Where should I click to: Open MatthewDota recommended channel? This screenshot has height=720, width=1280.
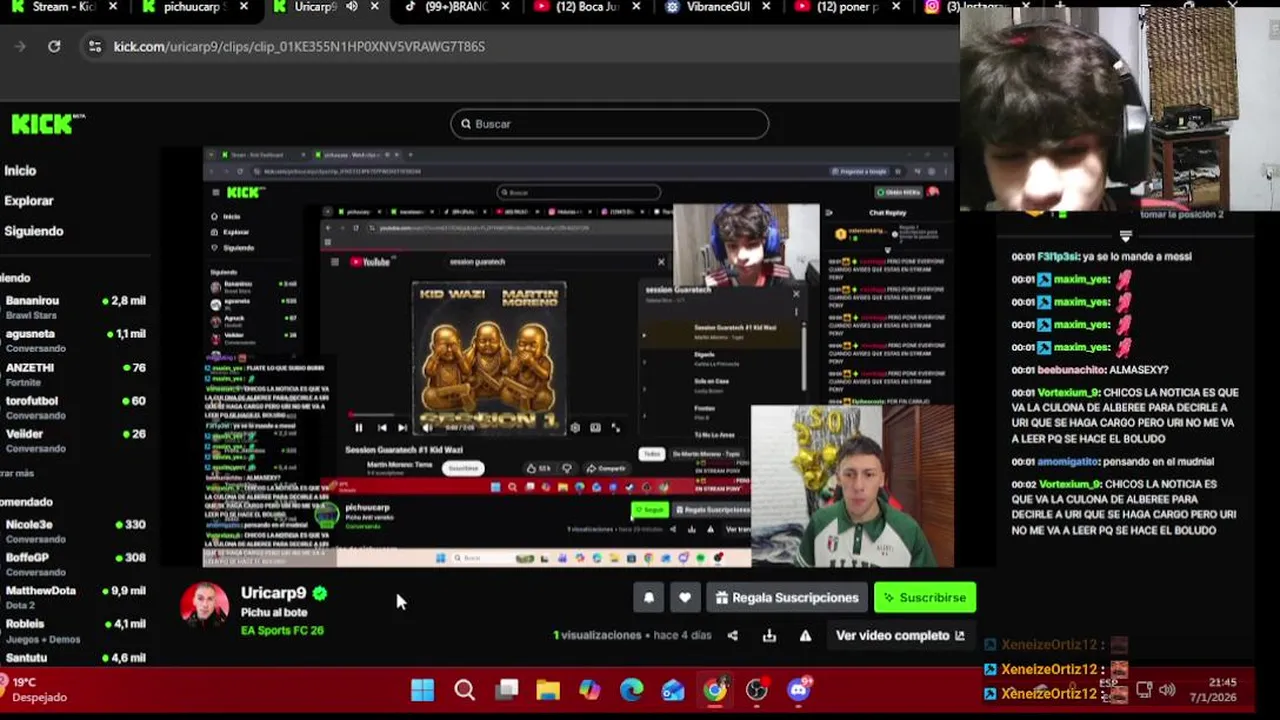pyautogui.click(x=75, y=597)
